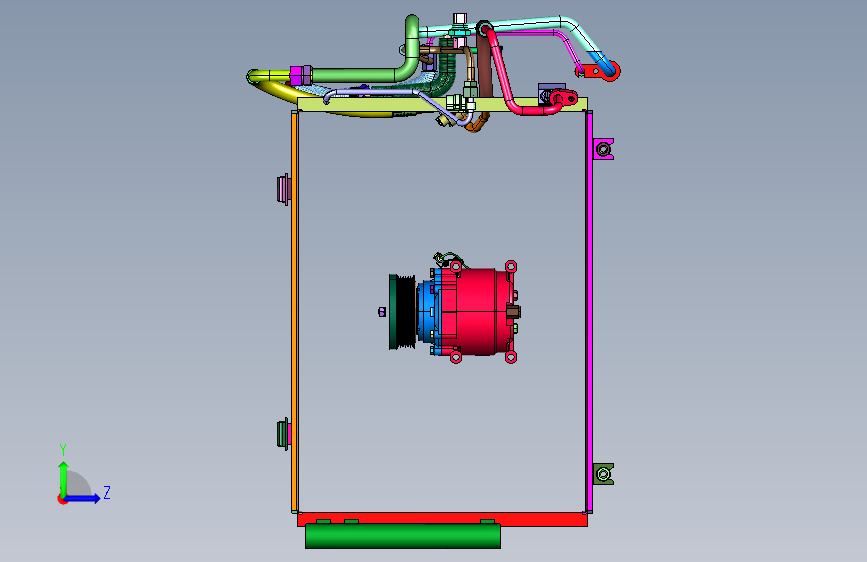This screenshot has width=867, height=562.
Task: Click the 'Z' axis label
Action: coord(107,492)
